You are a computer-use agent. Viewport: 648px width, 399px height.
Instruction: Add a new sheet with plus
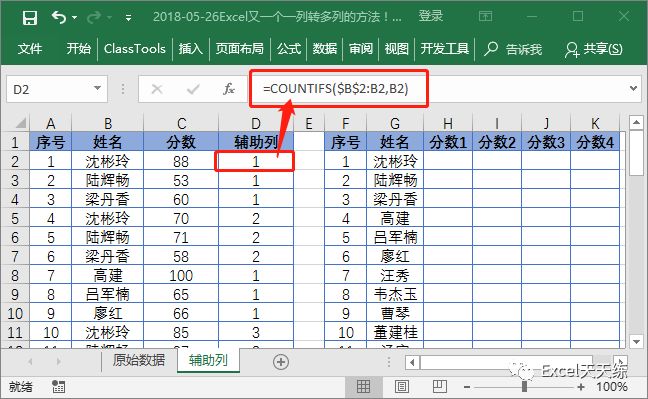click(x=281, y=362)
